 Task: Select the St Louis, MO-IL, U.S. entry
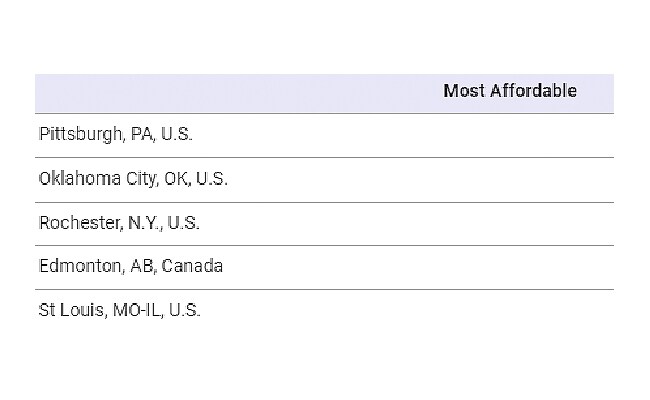pyautogui.click(x=324, y=310)
